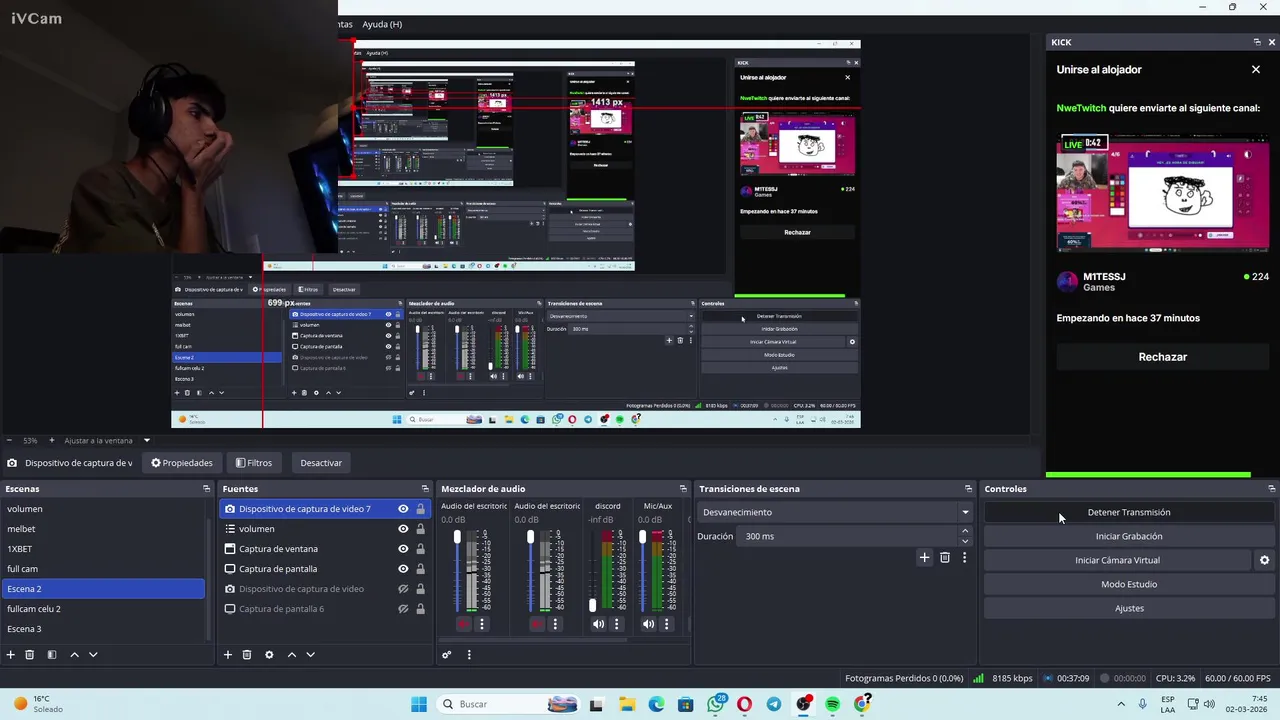This screenshot has height=720, width=1280.
Task: Open scene filters icon in Escenas toolbar
Action: tap(52, 655)
